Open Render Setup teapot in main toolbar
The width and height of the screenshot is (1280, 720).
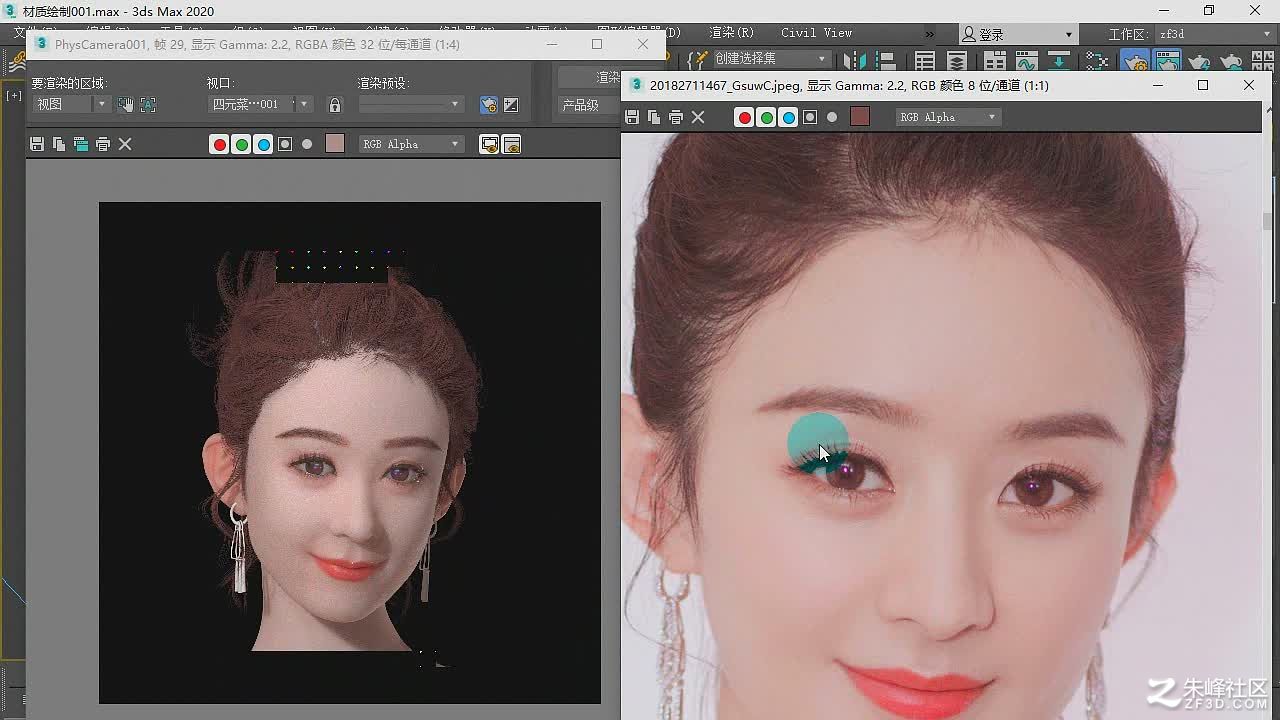tap(1135, 60)
